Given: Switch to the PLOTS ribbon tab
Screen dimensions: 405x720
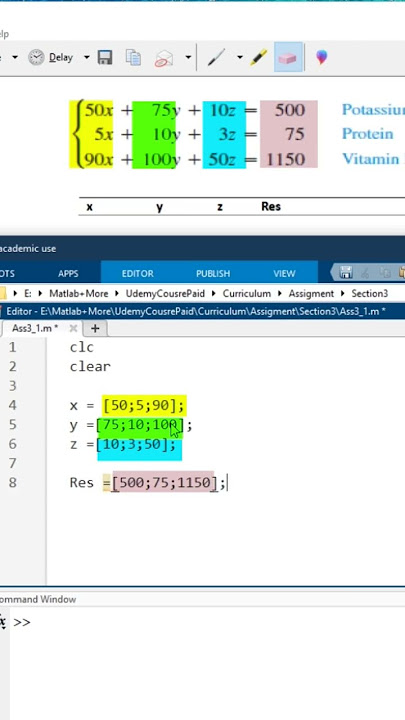Looking at the screenshot, I should click(x=7, y=274).
